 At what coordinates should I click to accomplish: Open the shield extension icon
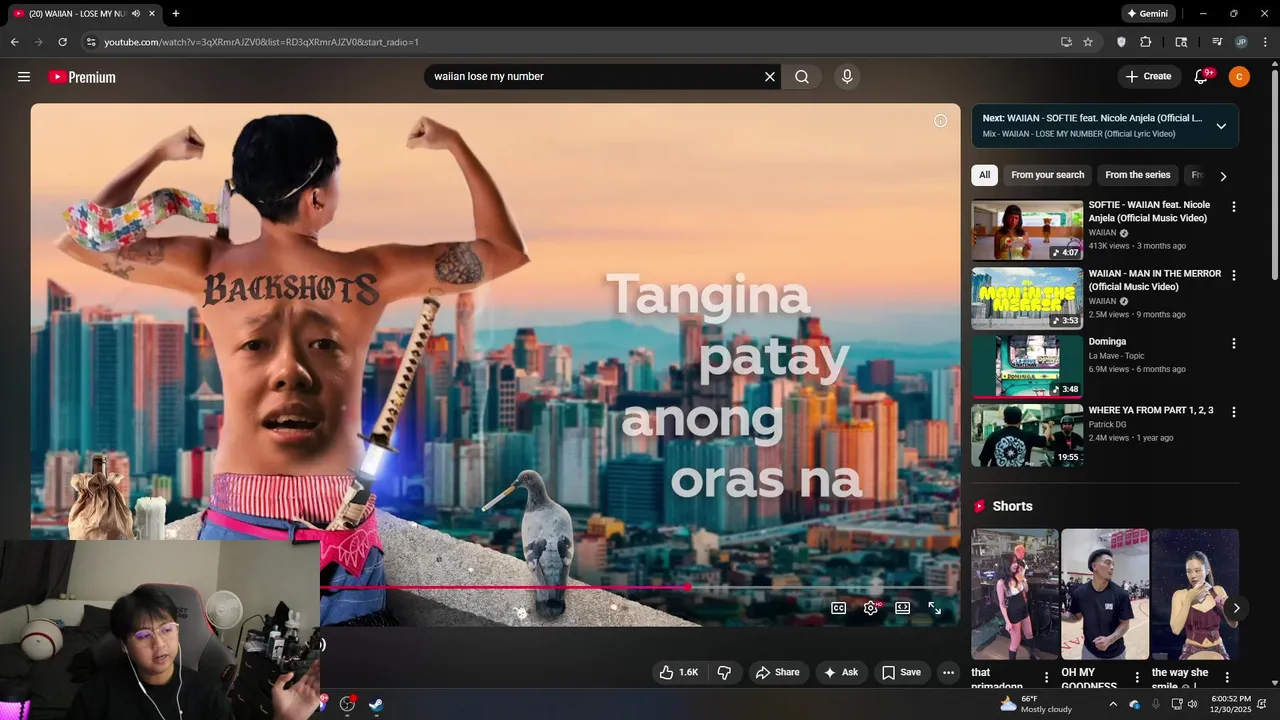(x=1121, y=42)
